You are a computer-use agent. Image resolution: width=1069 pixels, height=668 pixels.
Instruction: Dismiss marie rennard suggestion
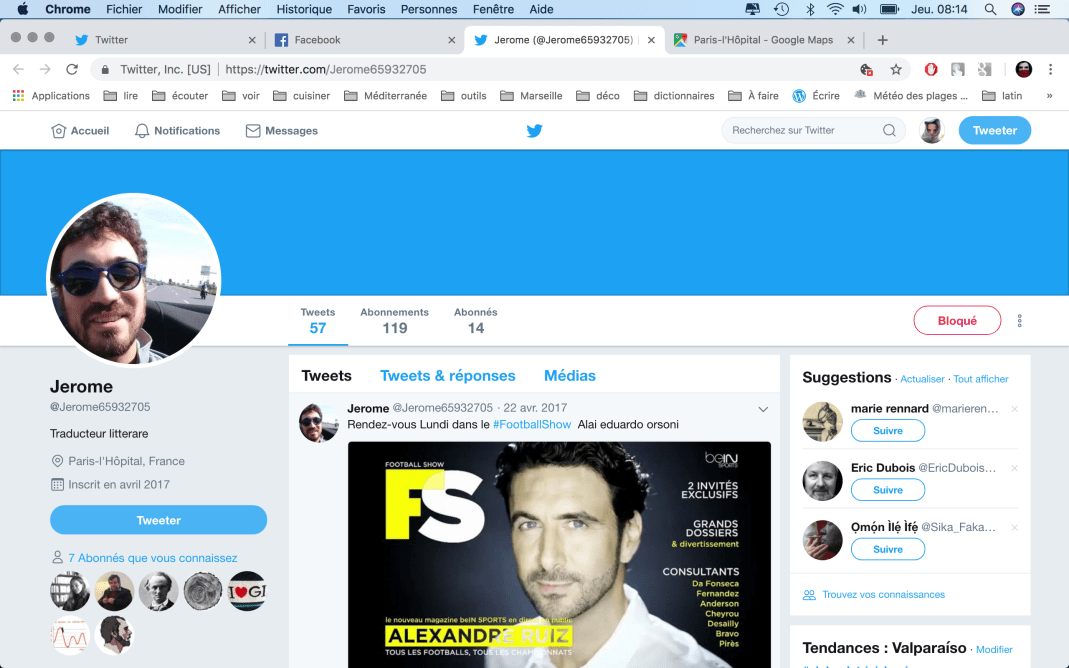click(1014, 409)
